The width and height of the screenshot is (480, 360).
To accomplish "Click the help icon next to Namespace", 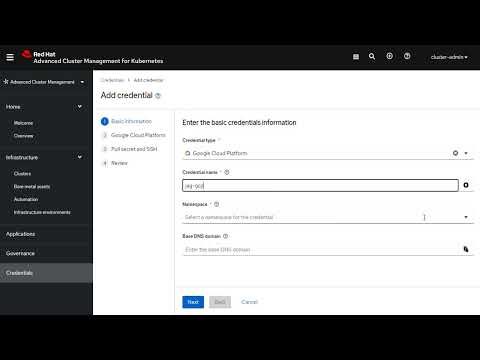I will tap(216, 204).
